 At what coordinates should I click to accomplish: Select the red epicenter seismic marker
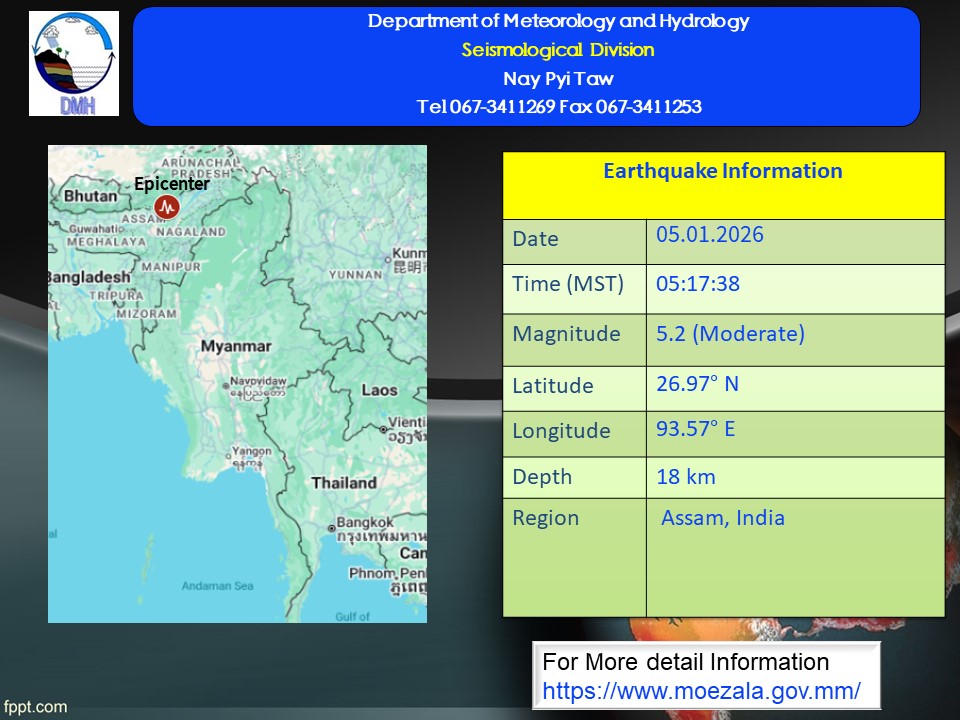[x=167, y=207]
